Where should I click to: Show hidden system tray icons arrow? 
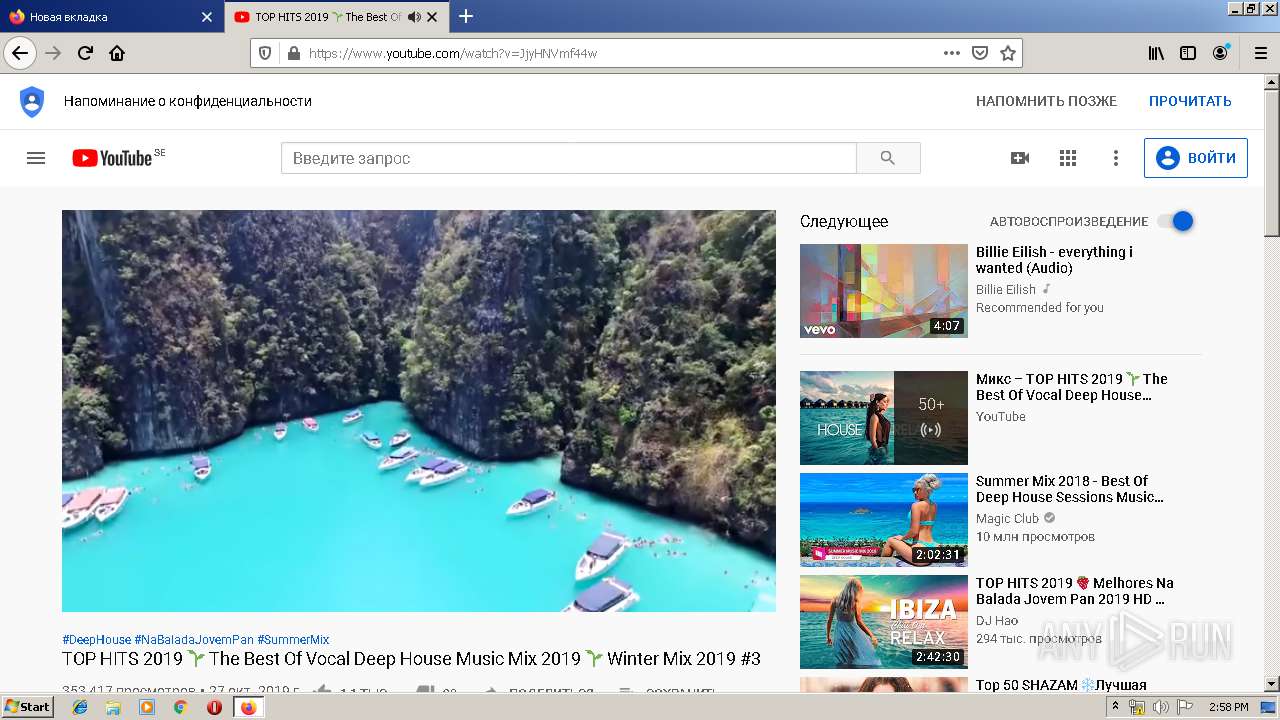pyautogui.click(x=1115, y=707)
